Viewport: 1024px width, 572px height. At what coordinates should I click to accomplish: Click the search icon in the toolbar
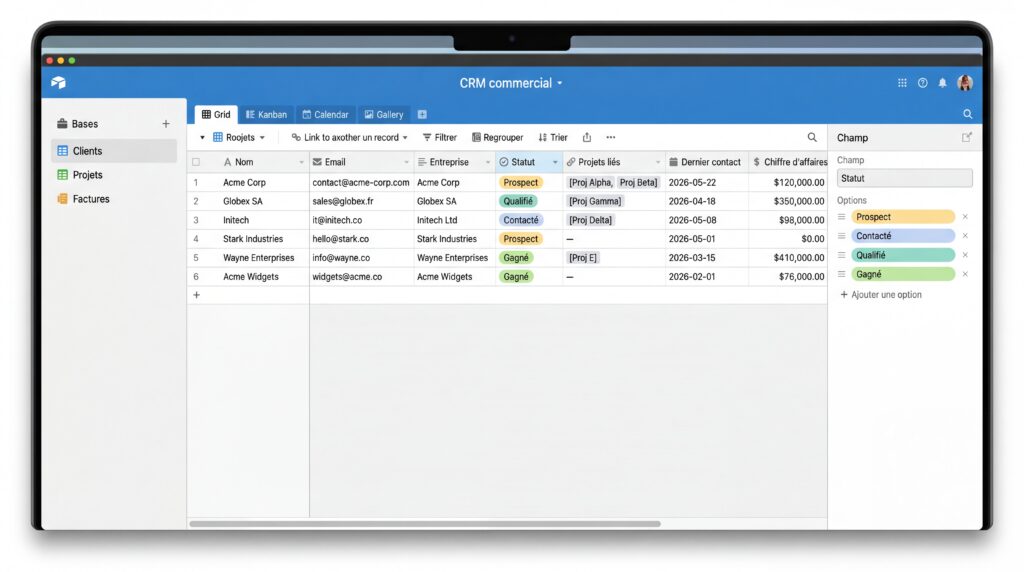pos(812,137)
